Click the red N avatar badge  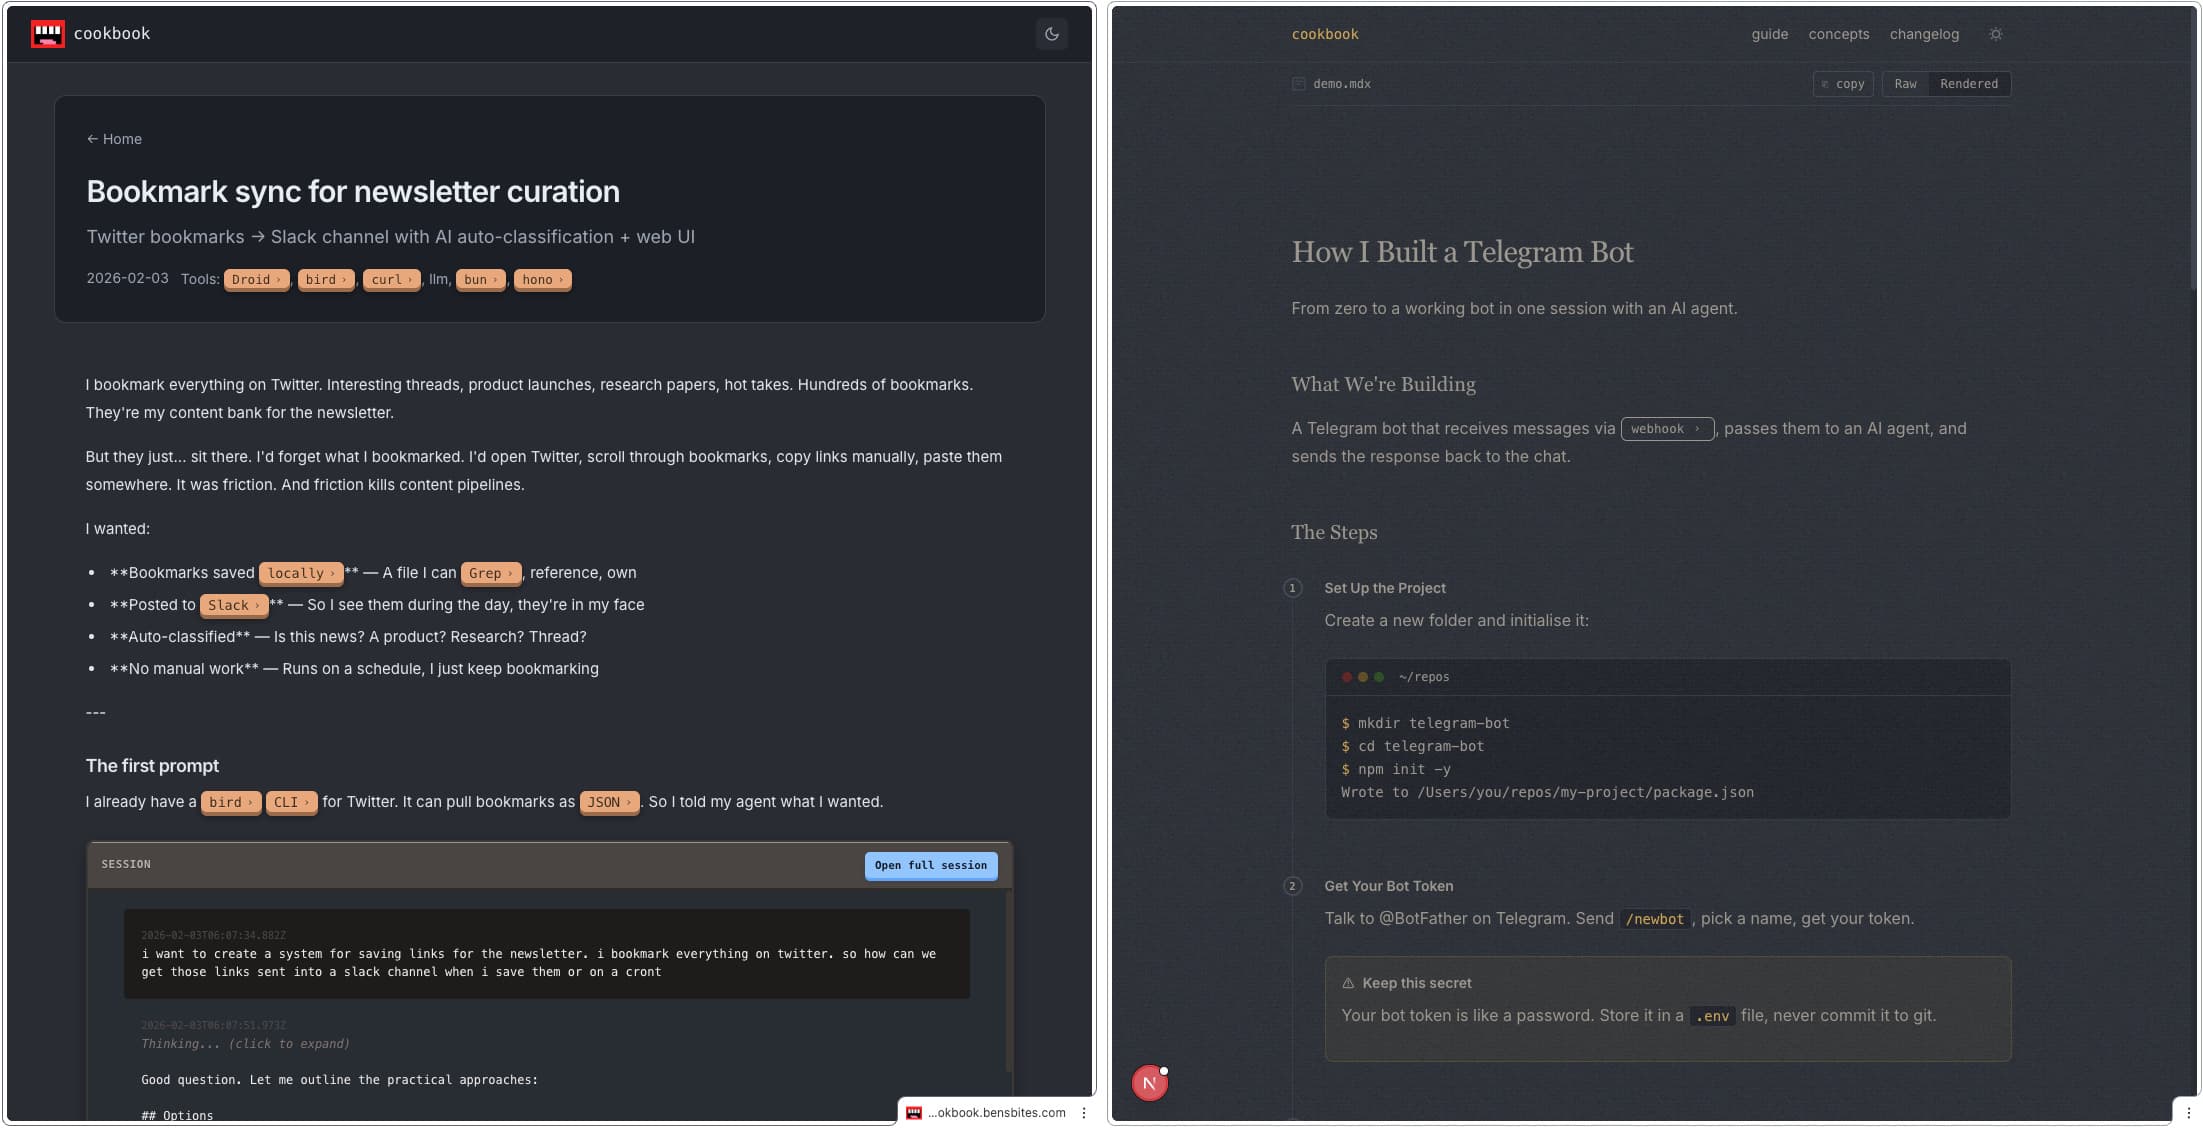coord(1149,1082)
